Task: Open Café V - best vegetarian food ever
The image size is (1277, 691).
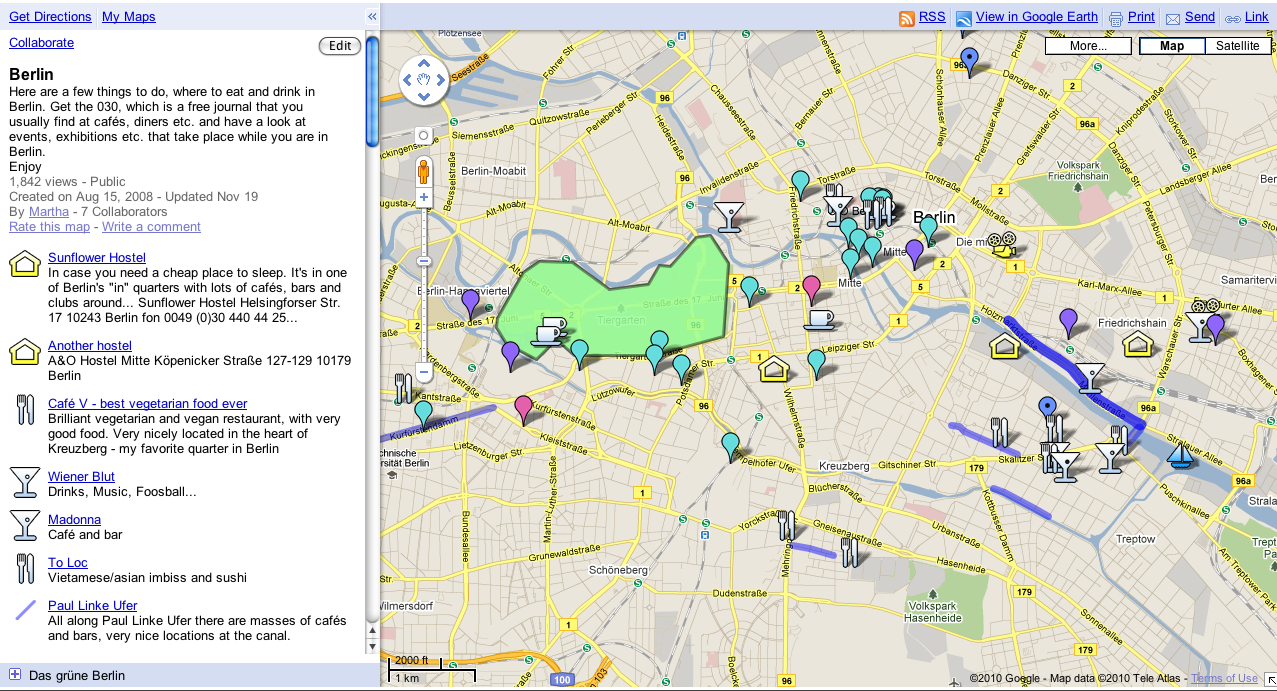Action: pyautogui.click(x=148, y=404)
